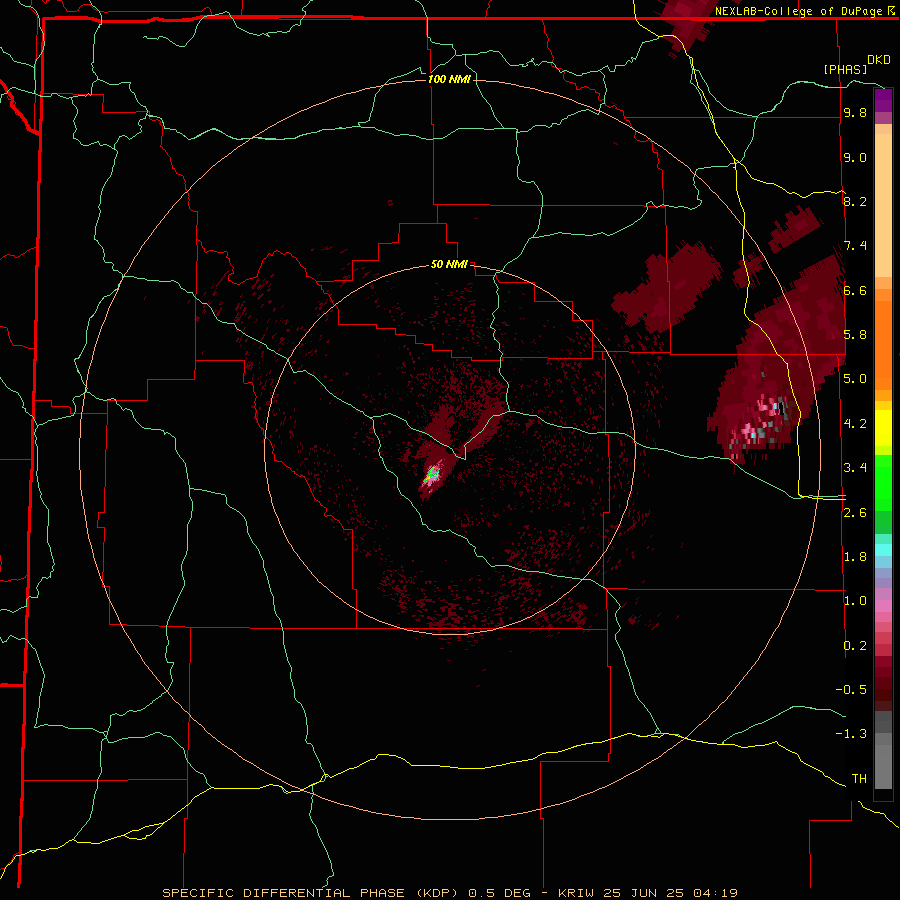
Task: Click the bright green KDP core near the radar center
Action: (430, 475)
